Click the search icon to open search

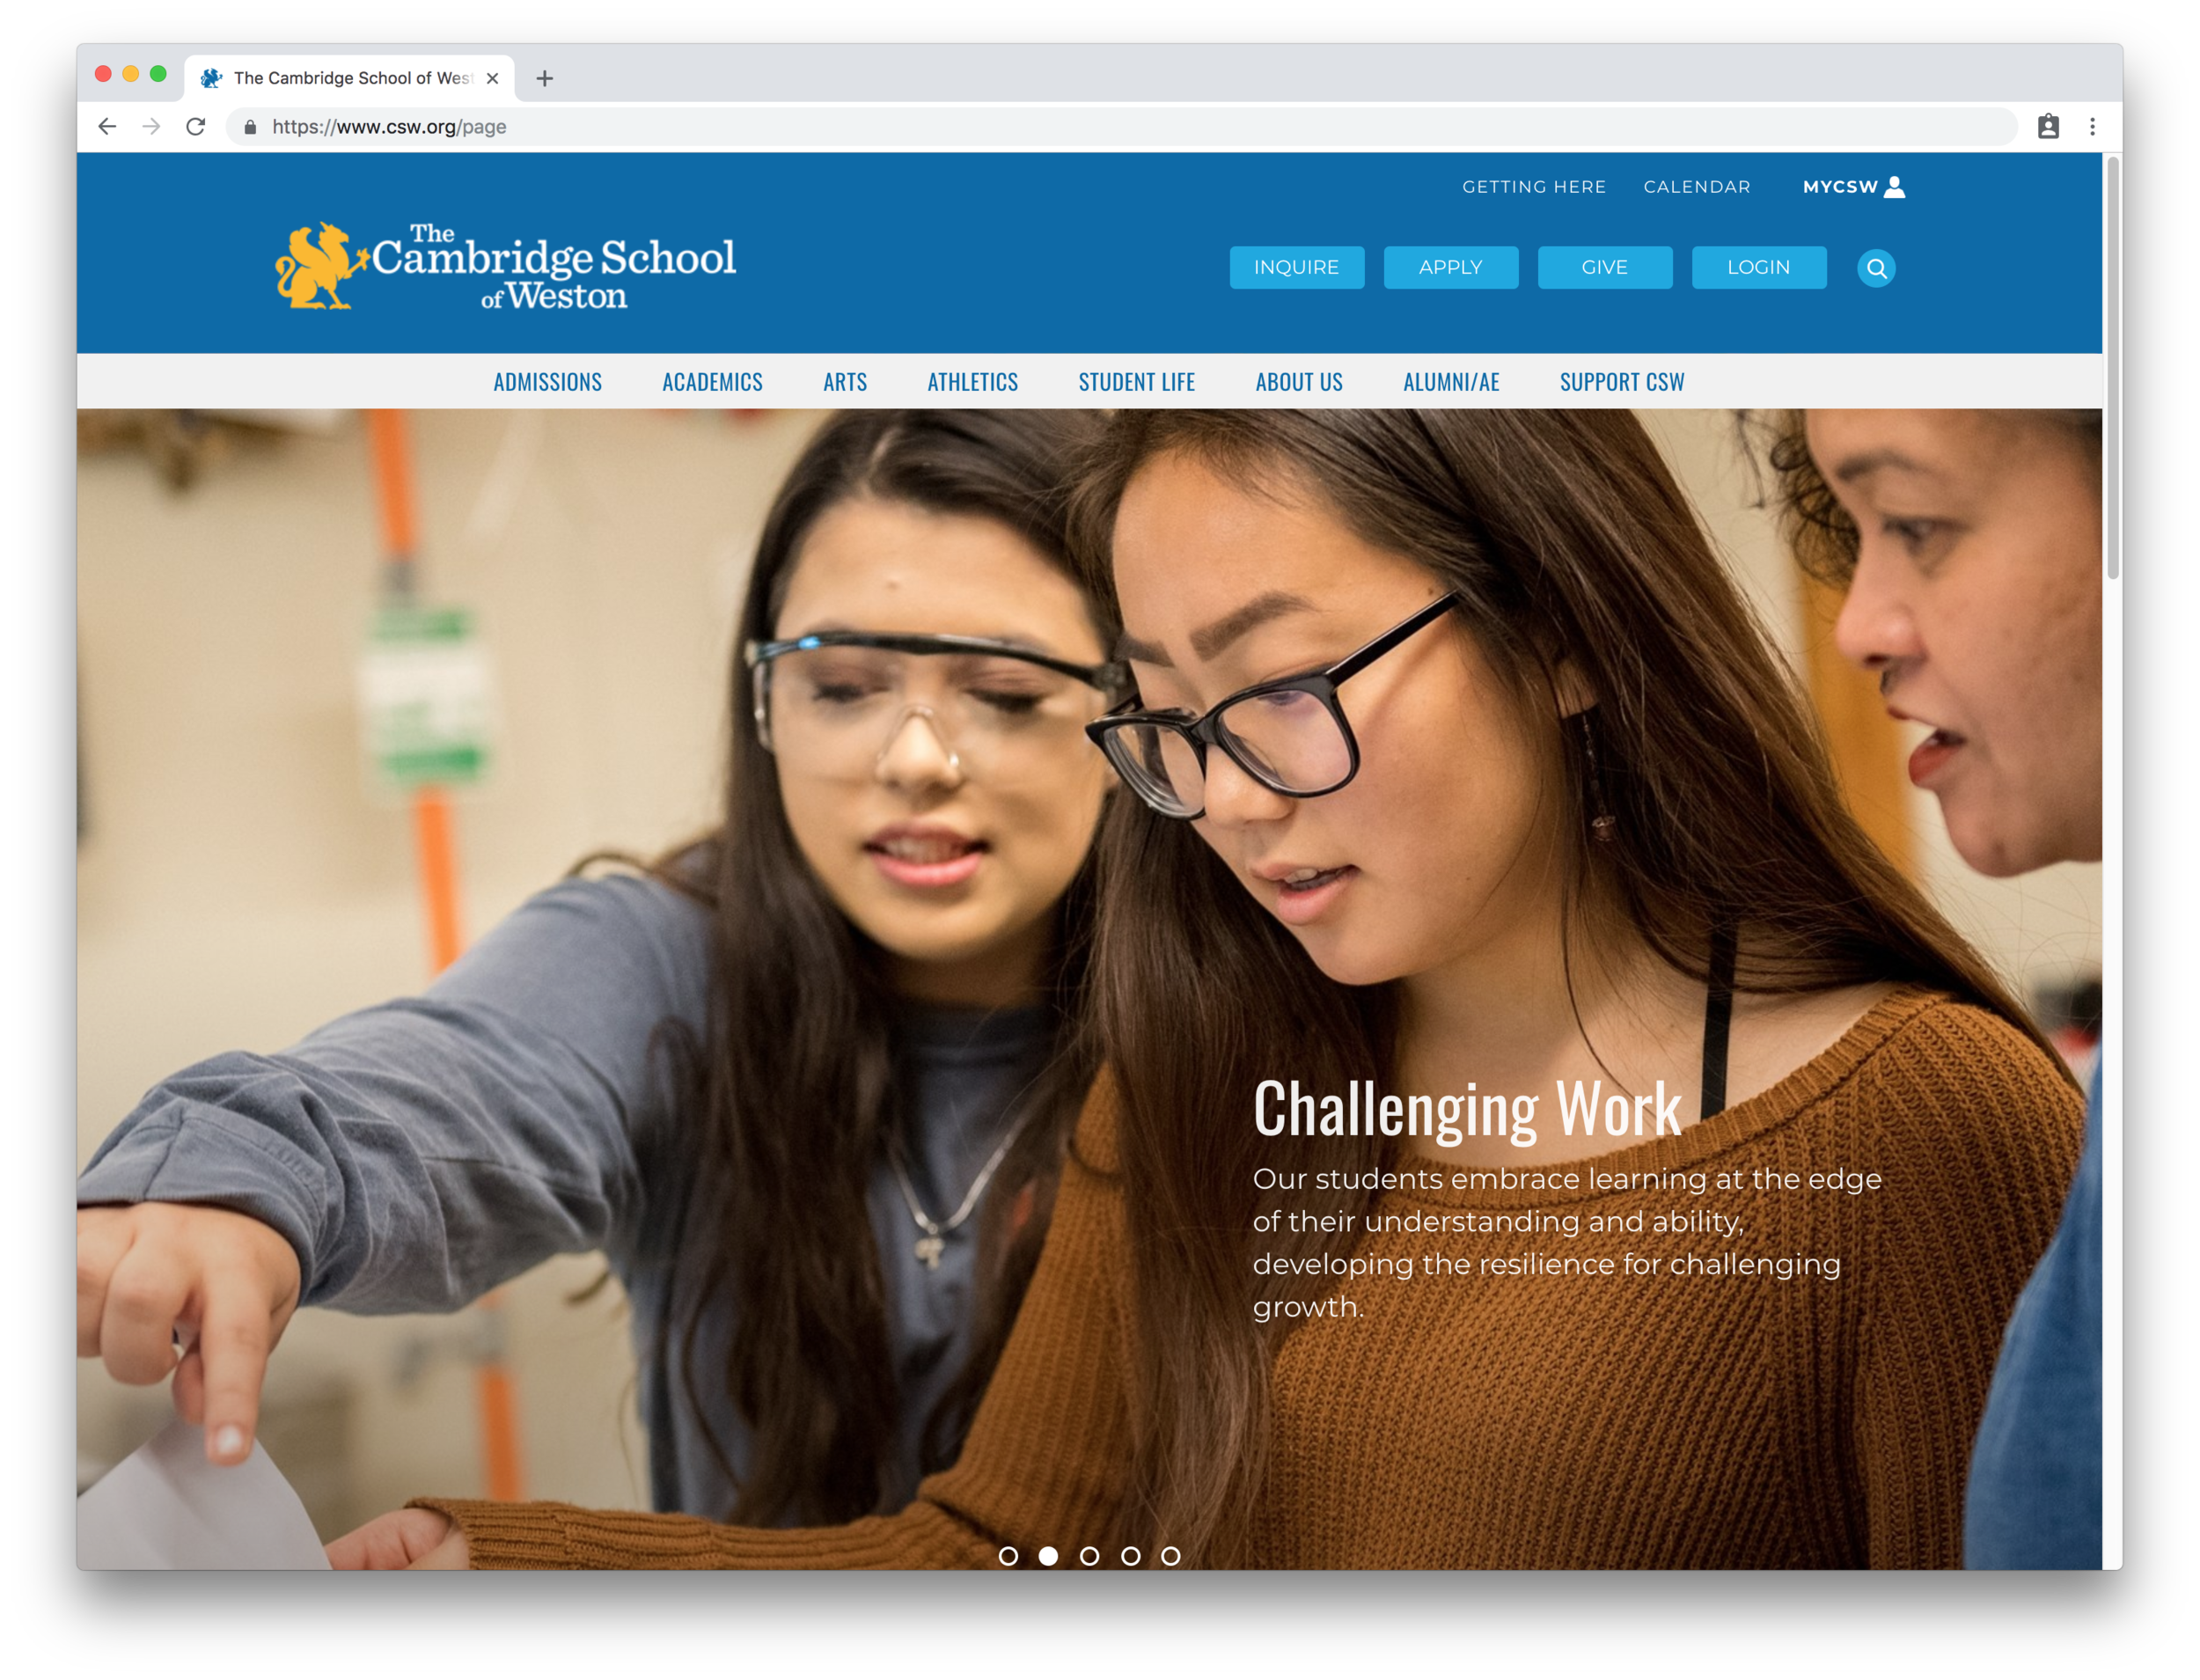coord(1877,267)
